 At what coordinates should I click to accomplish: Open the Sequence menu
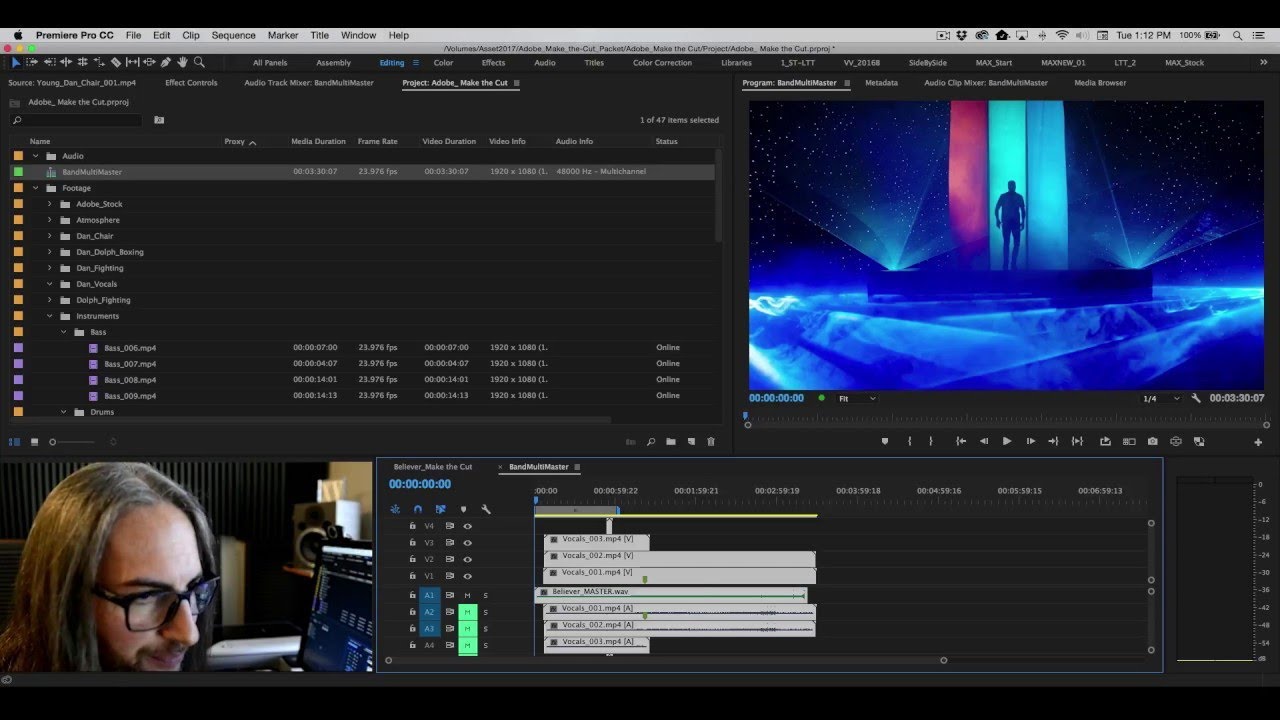click(x=233, y=35)
